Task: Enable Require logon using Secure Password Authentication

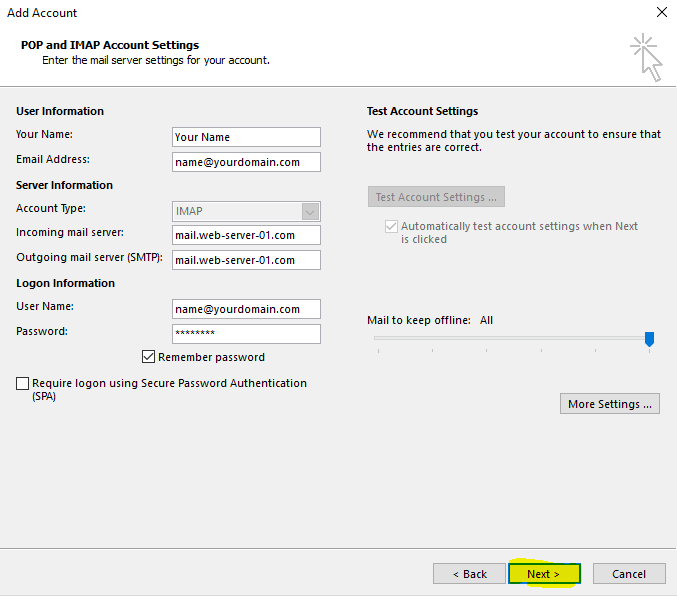Action: pos(23,384)
